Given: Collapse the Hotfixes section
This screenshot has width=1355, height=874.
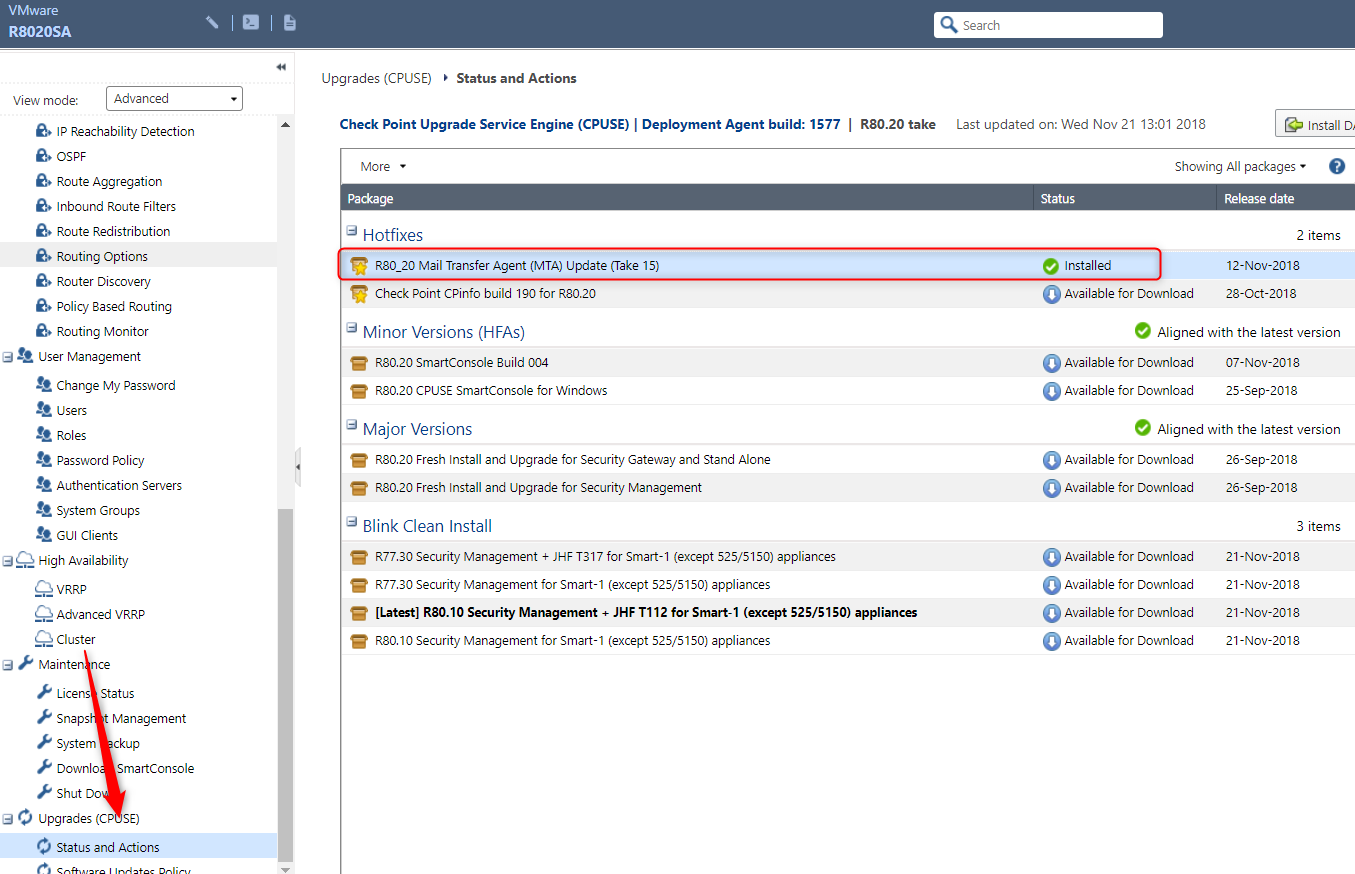Looking at the screenshot, I should pyautogui.click(x=352, y=231).
